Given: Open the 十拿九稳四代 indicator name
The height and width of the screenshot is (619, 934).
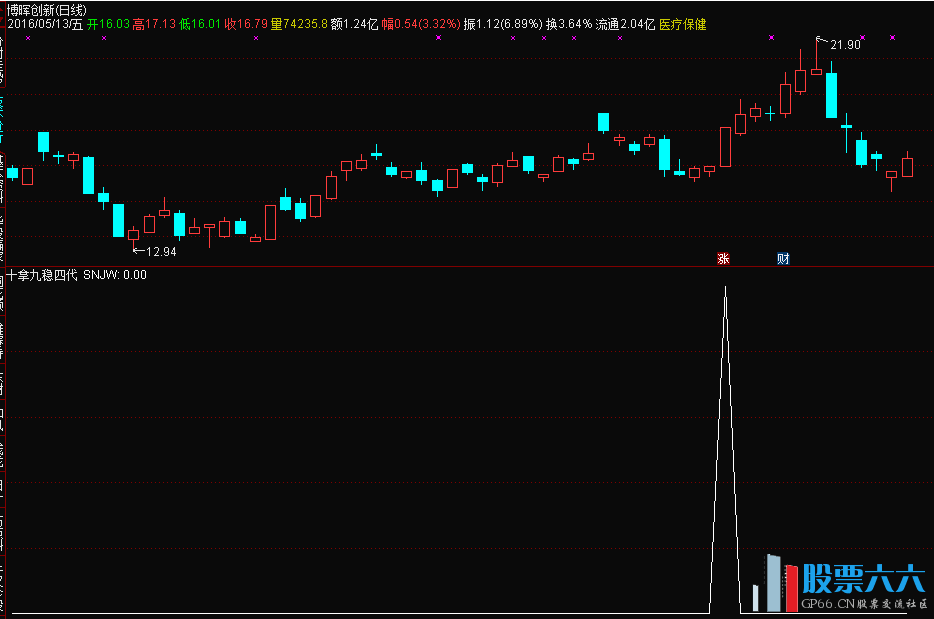Looking at the screenshot, I should (x=42, y=275).
